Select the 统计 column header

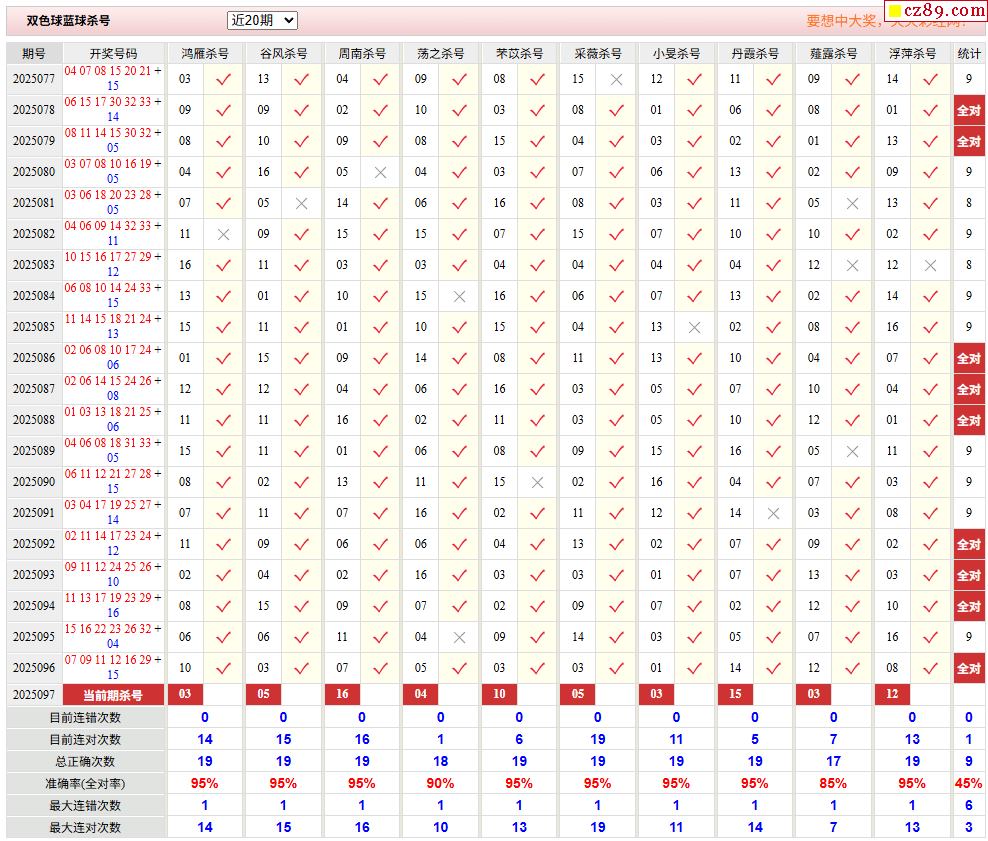coord(968,54)
